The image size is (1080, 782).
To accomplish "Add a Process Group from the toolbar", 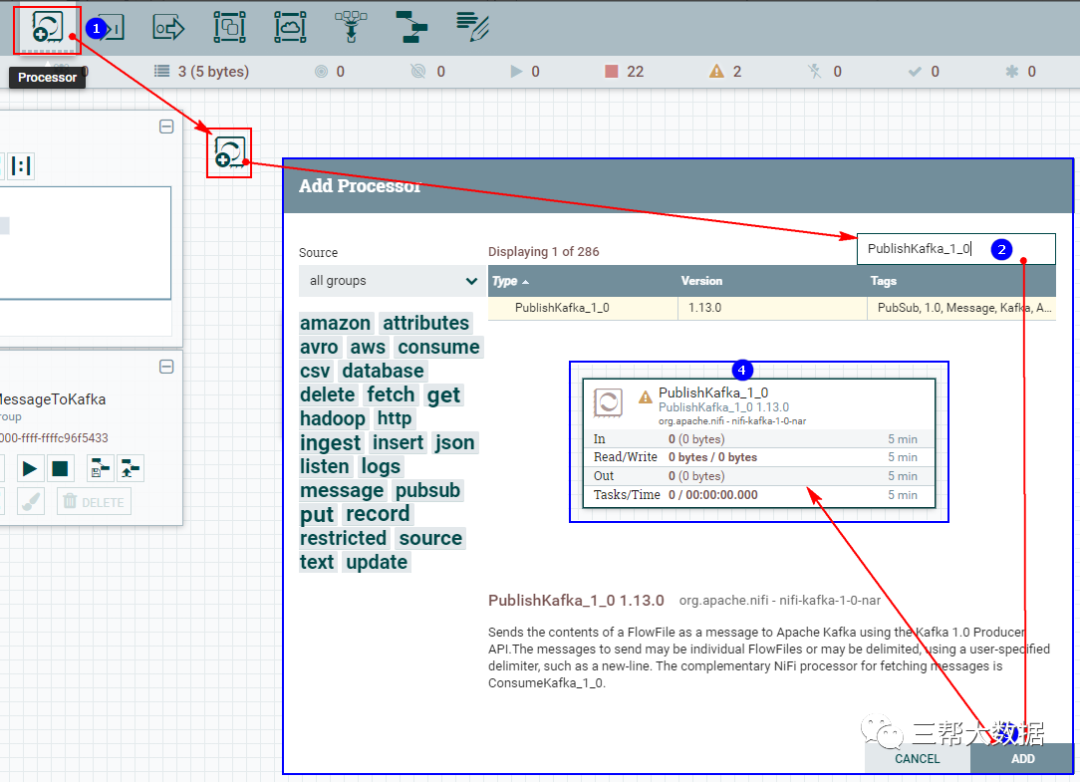I will pyautogui.click(x=229, y=27).
